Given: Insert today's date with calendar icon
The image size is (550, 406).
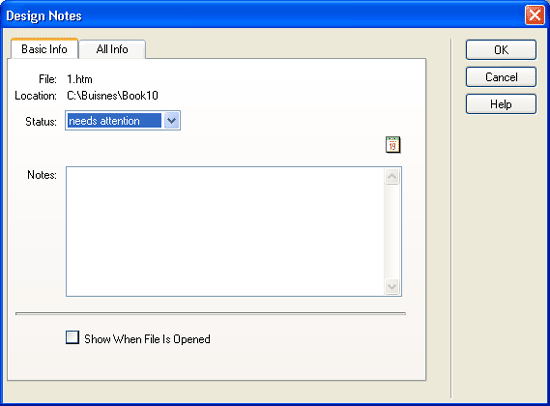Looking at the screenshot, I should click(x=393, y=145).
